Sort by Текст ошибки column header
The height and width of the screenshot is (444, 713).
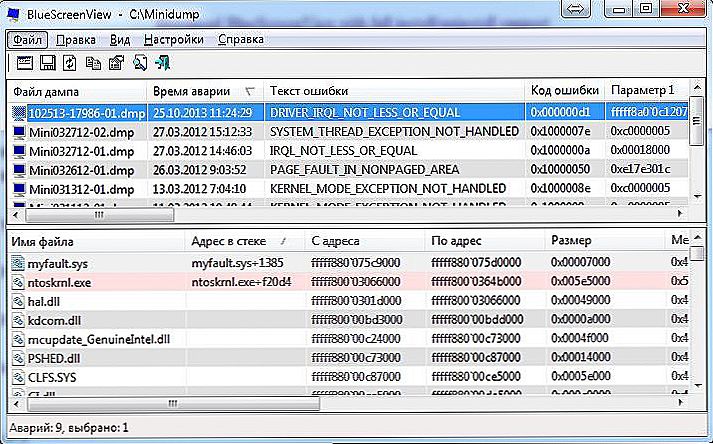pyautogui.click(x=394, y=91)
